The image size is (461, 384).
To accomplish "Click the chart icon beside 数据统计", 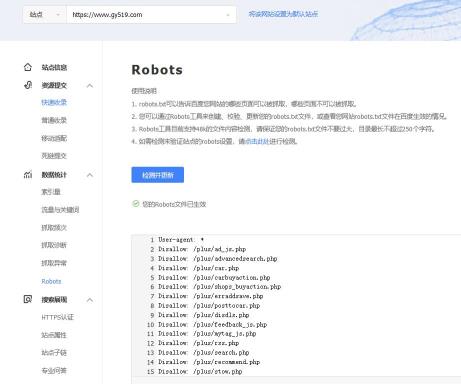I will click(x=28, y=174).
